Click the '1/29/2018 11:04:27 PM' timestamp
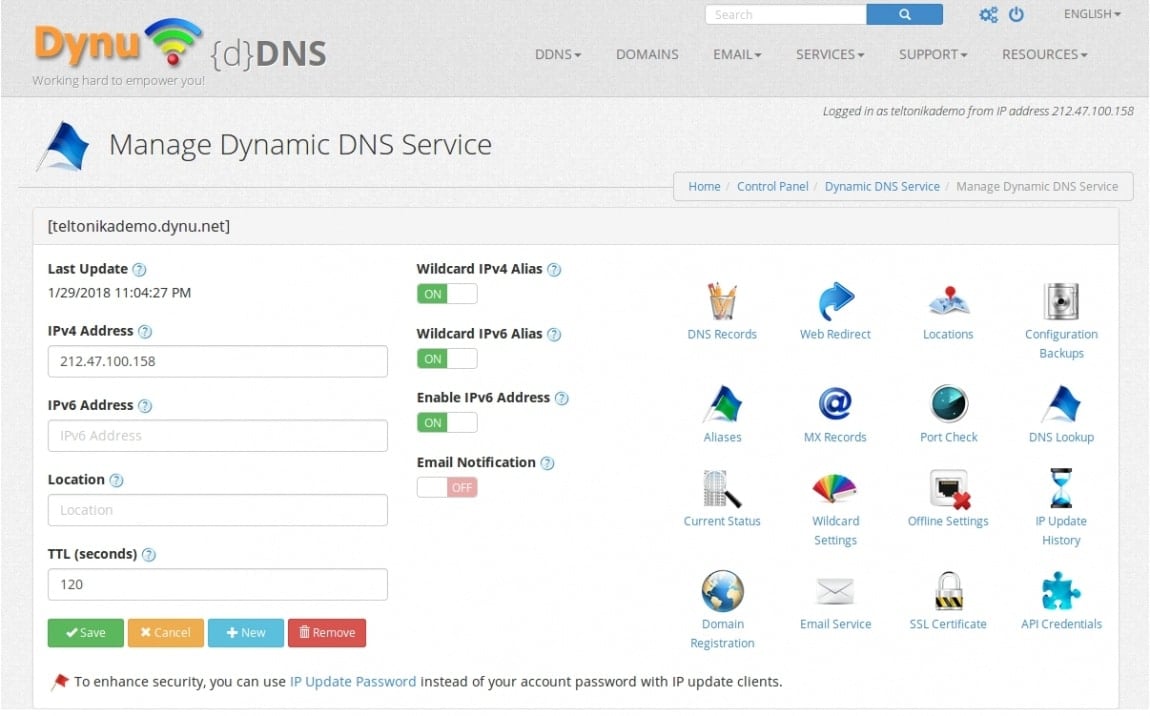Image resolution: width=1150 pixels, height=716 pixels. (120, 293)
